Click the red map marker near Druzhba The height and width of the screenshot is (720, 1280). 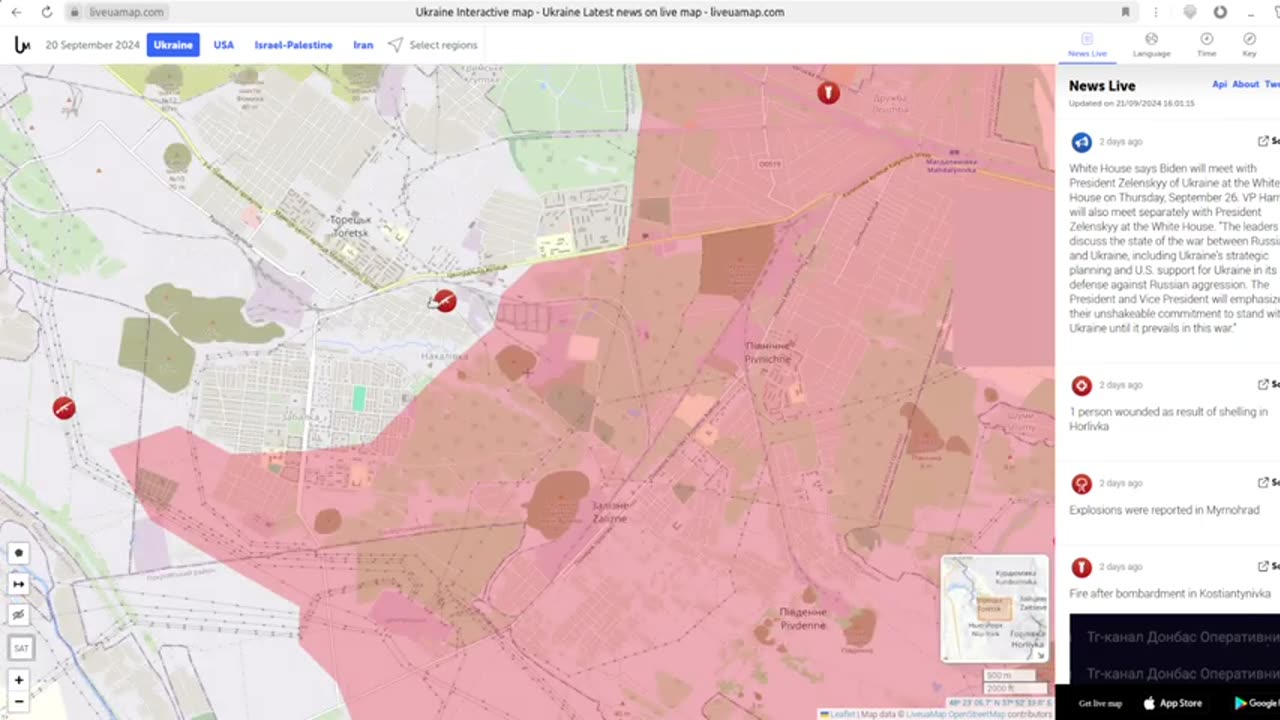(828, 93)
